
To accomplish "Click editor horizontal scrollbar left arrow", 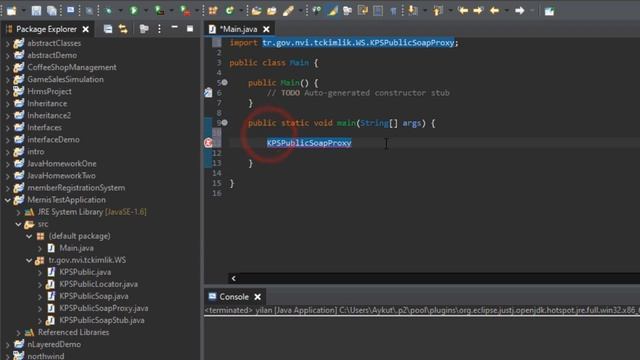I will 233,278.
